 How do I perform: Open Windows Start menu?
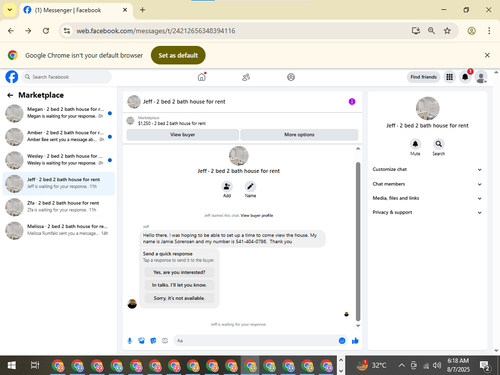pyautogui.click(x=12, y=365)
